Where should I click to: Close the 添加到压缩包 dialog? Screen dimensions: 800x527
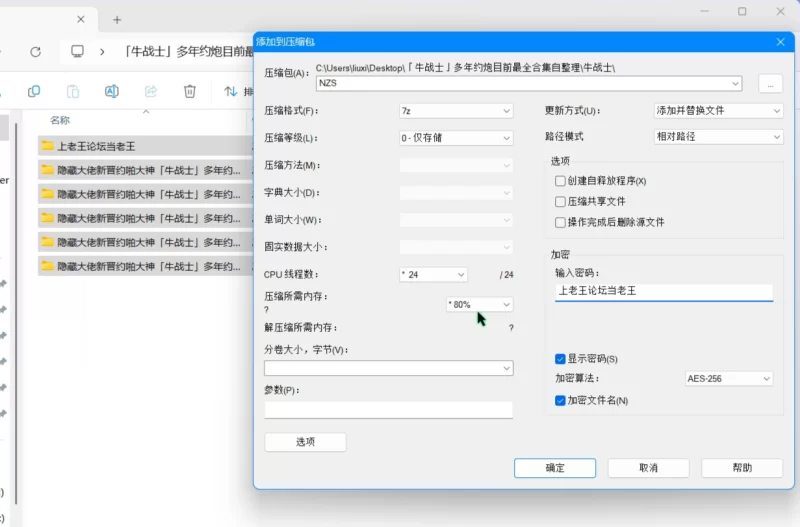781,42
